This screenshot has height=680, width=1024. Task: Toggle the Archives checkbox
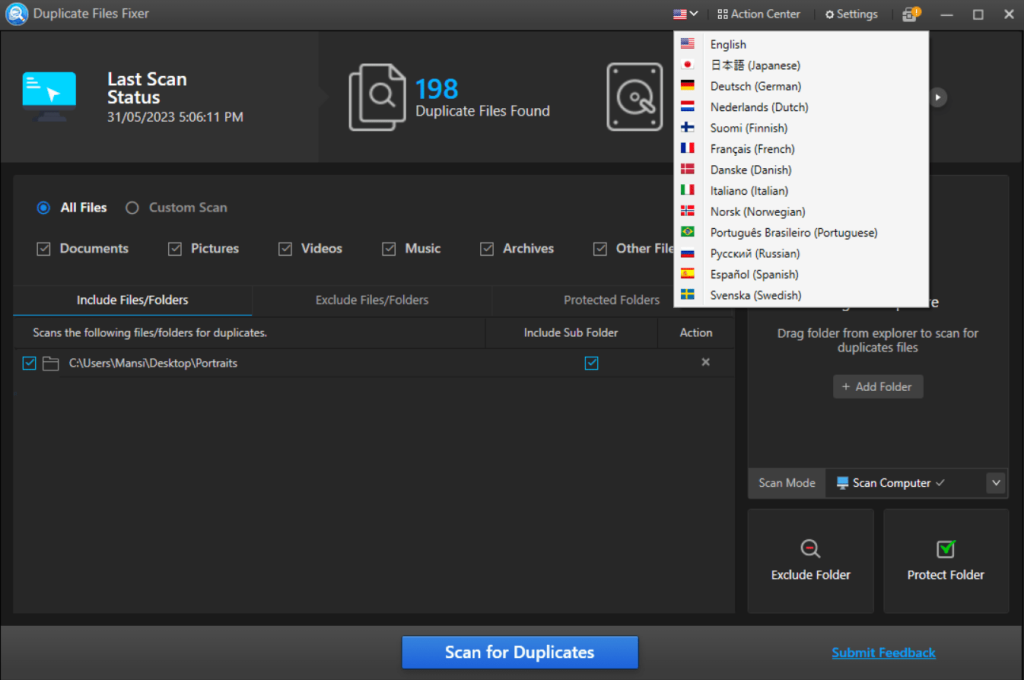click(x=487, y=249)
